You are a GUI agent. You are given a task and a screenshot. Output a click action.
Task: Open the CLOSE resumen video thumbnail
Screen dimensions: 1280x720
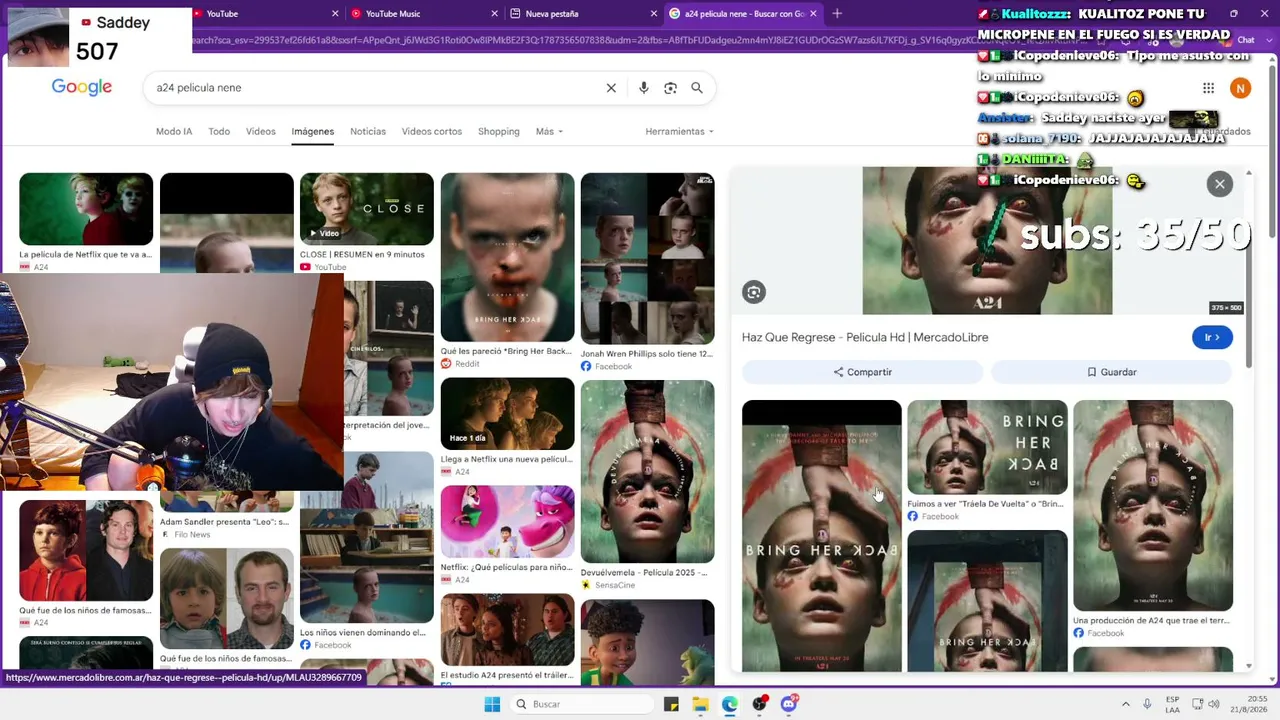tap(367, 209)
